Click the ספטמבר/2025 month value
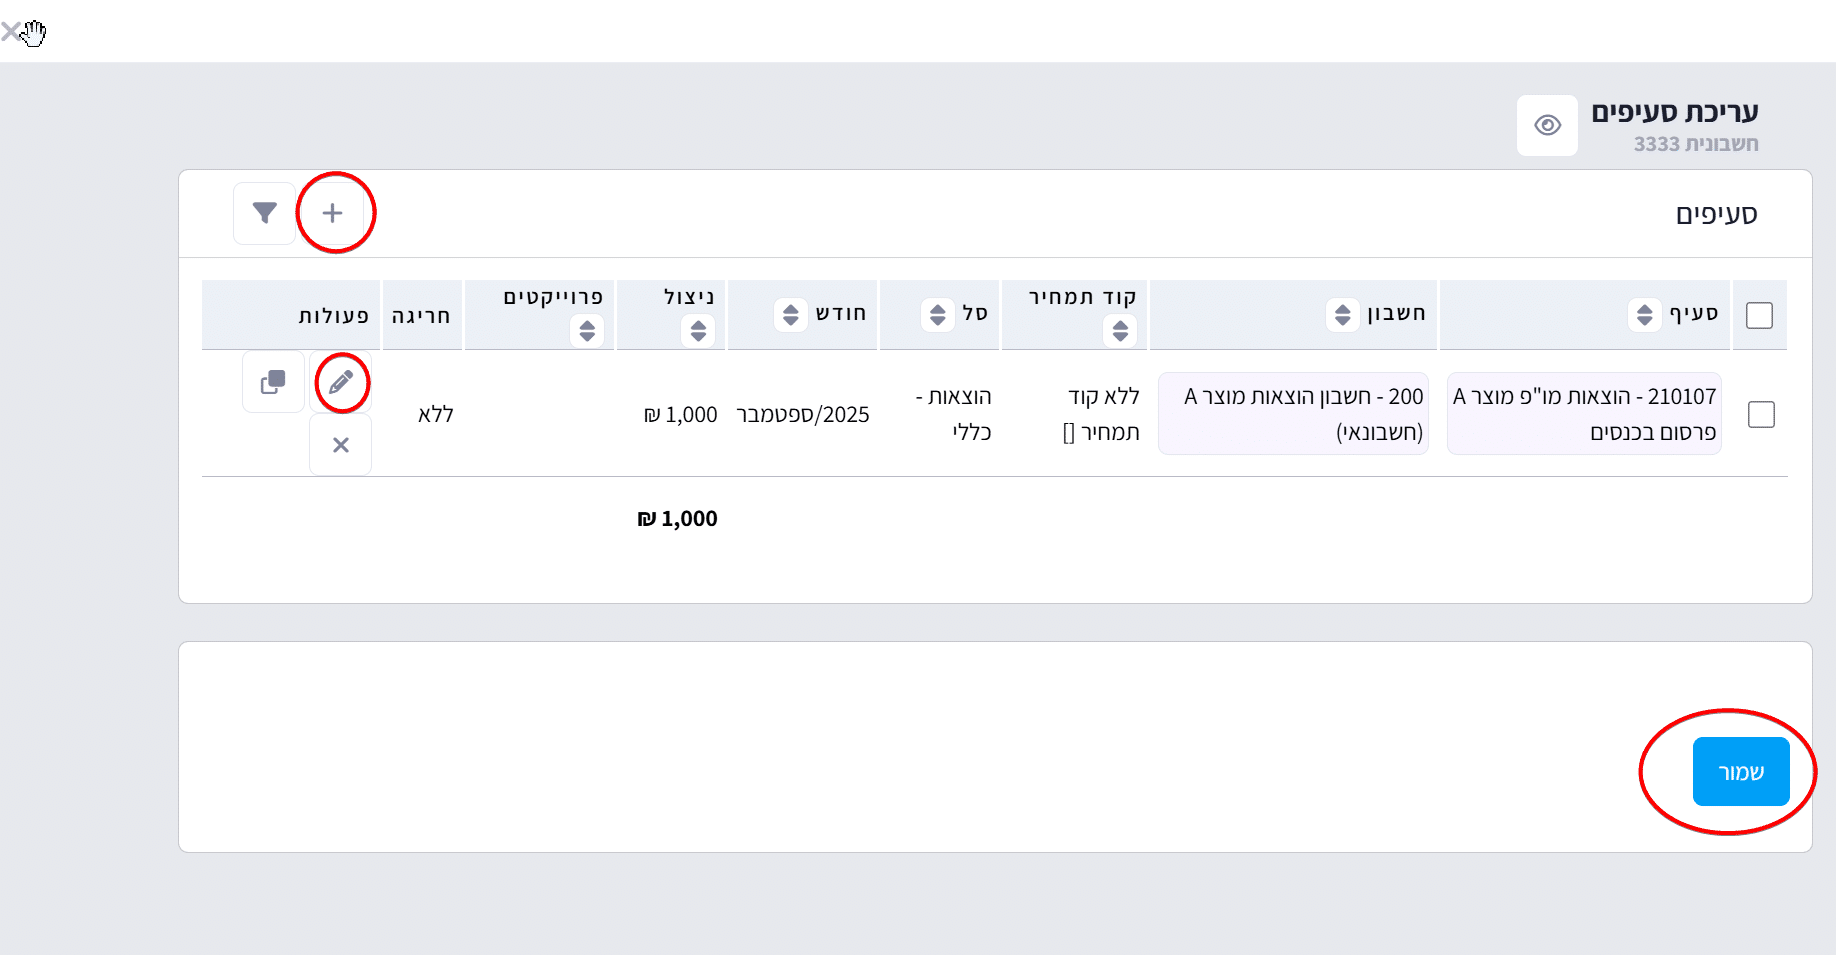Viewport: 1836px width, 955px height. click(x=802, y=415)
